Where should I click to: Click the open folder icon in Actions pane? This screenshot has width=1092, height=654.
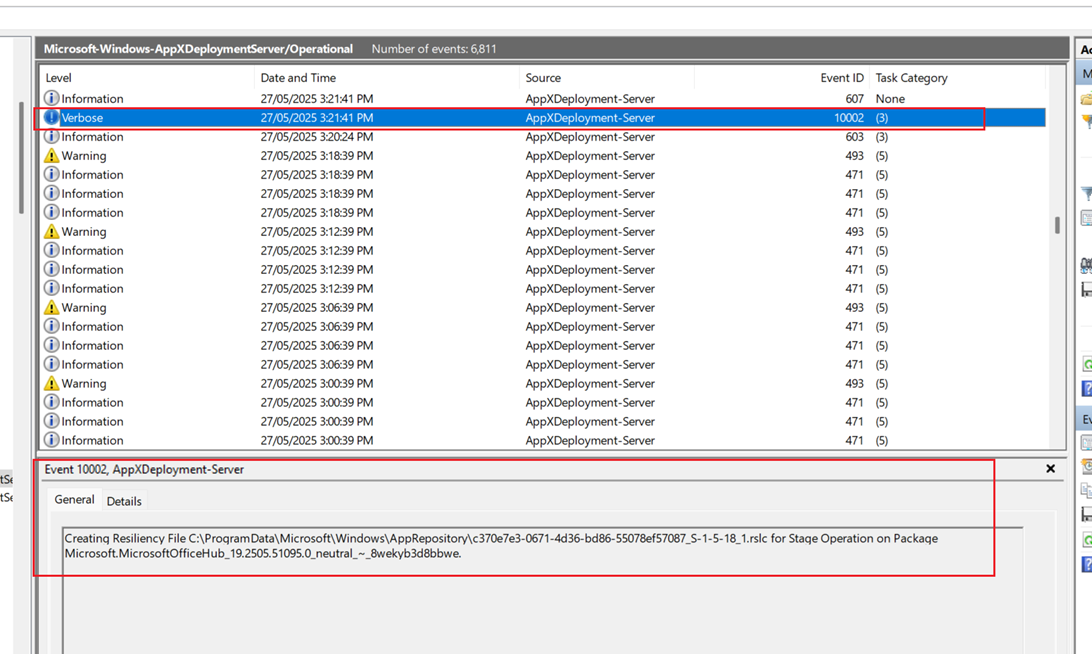tap(1086, 99)
